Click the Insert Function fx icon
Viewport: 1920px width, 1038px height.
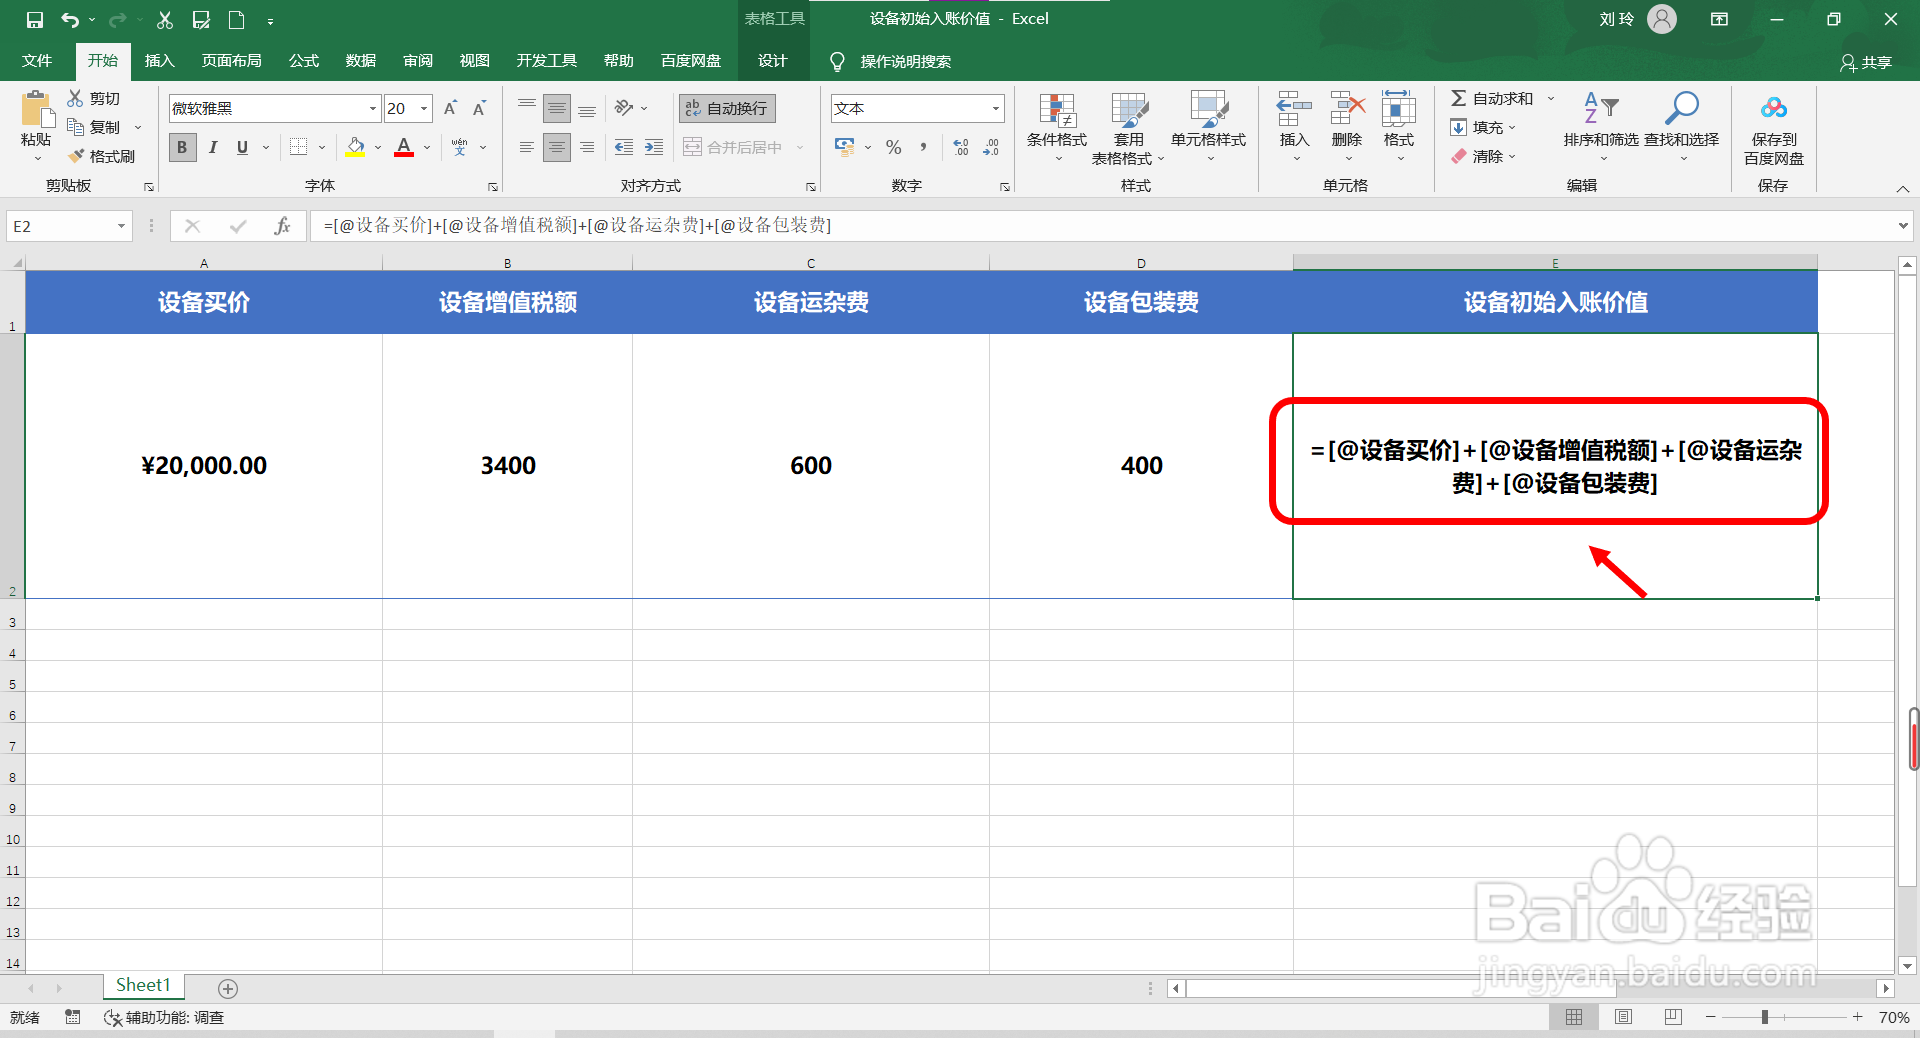(282, 226)
